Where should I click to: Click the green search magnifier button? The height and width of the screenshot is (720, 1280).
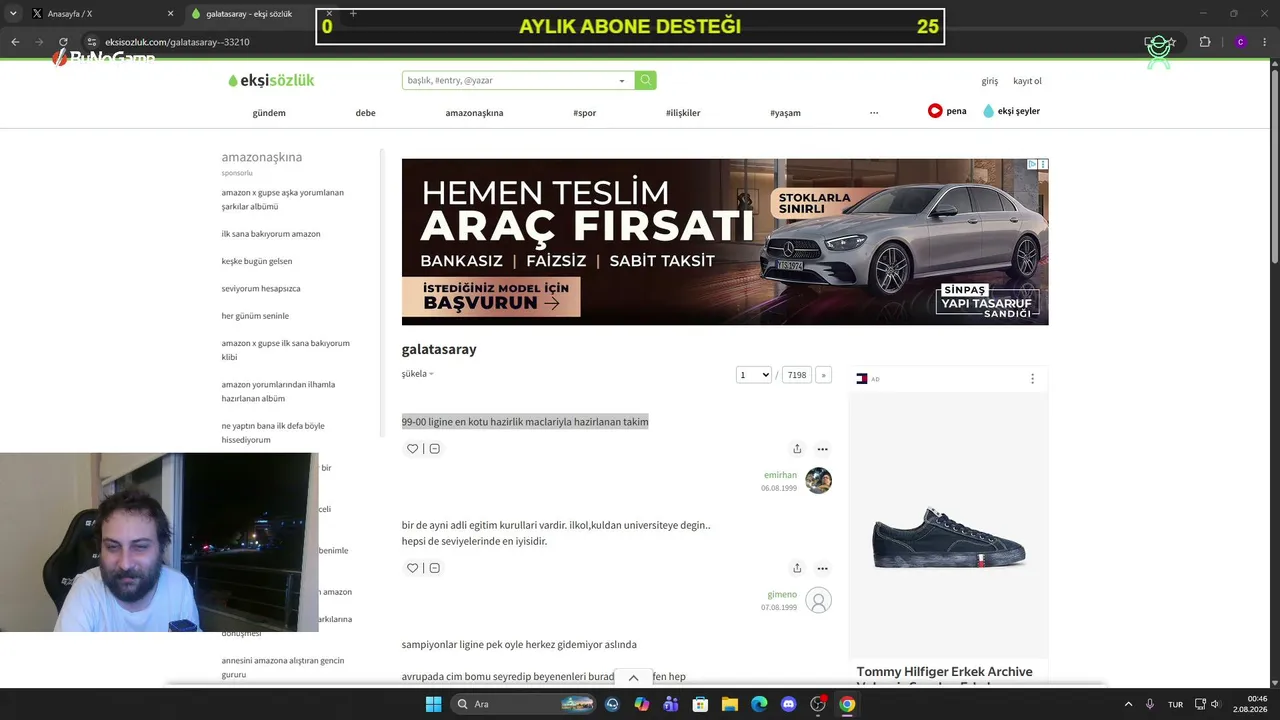click(646, 80)
